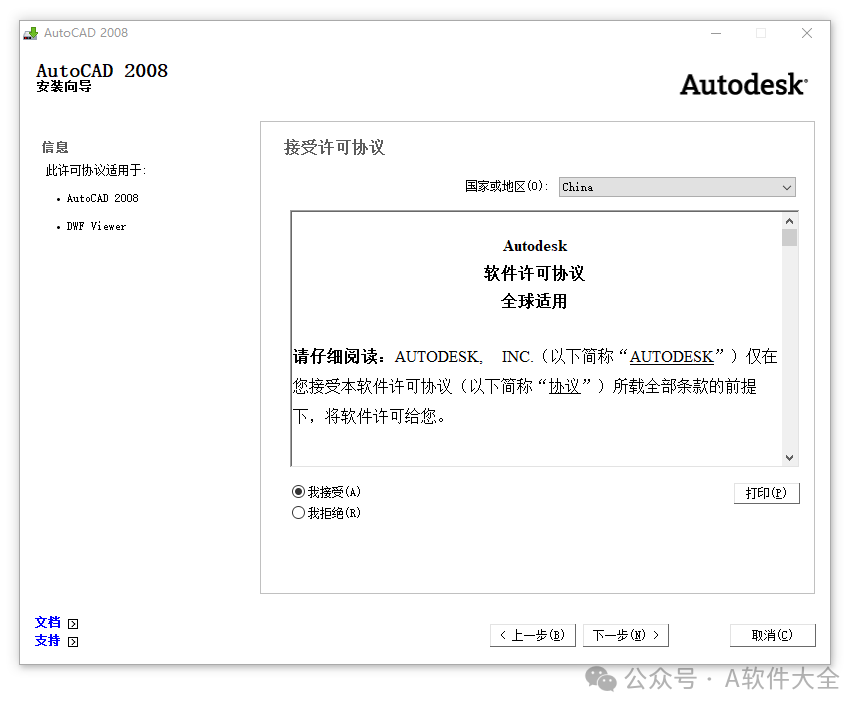Close the AutoCAD 2008 installer window
The width and height of the screenshot is (867, 713).
807,33
